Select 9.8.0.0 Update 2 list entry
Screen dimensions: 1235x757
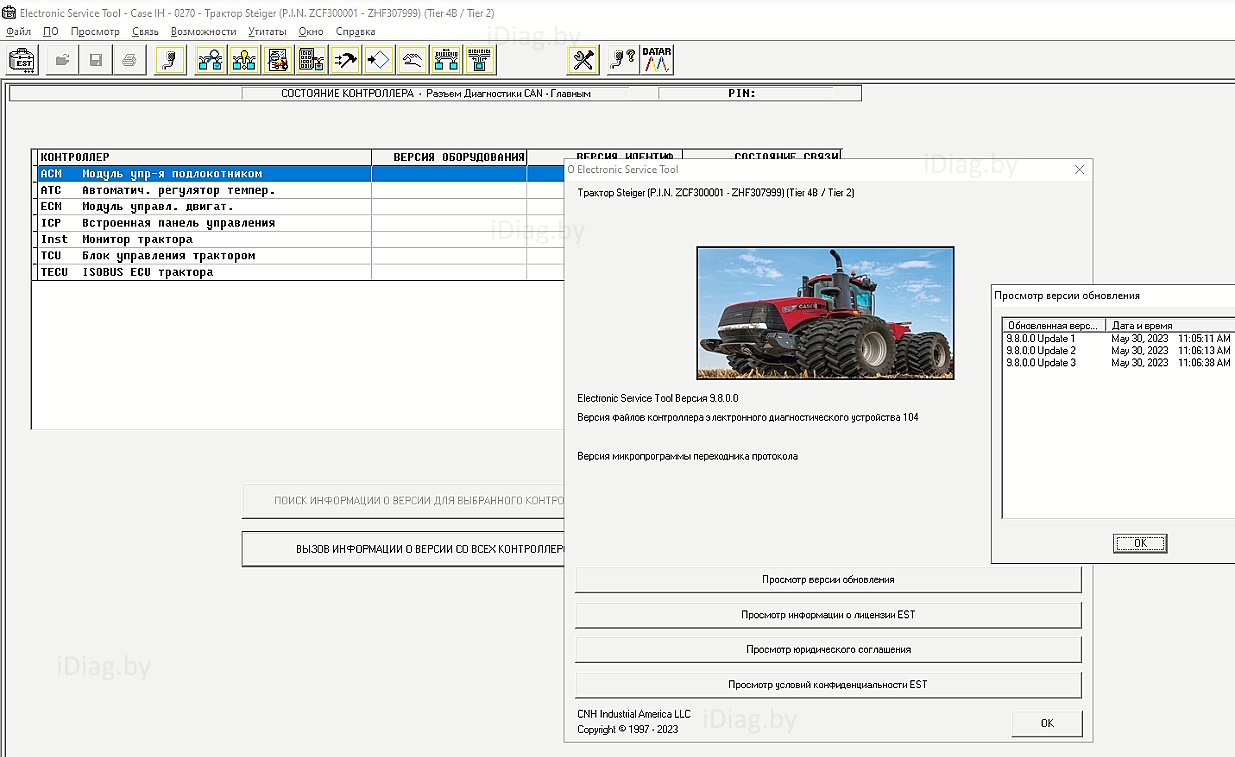1118,351
